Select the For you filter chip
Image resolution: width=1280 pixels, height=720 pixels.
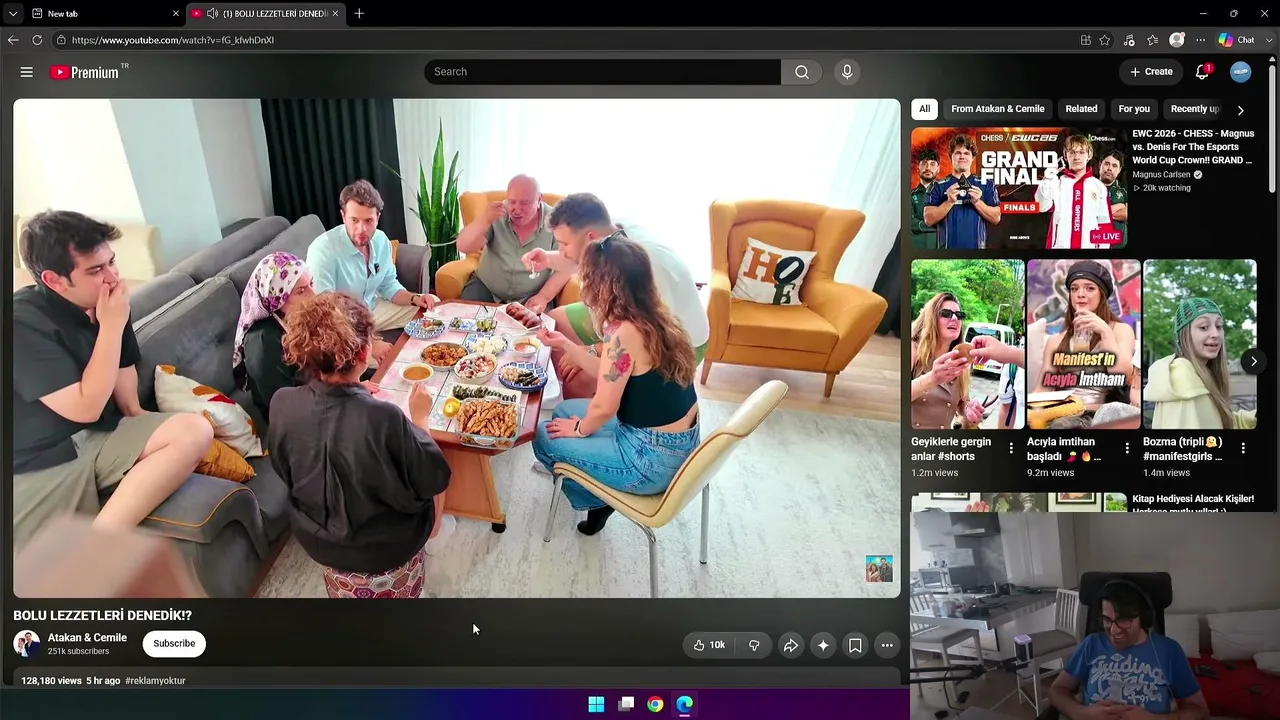pyautogui.click(x=1134, y=109)
